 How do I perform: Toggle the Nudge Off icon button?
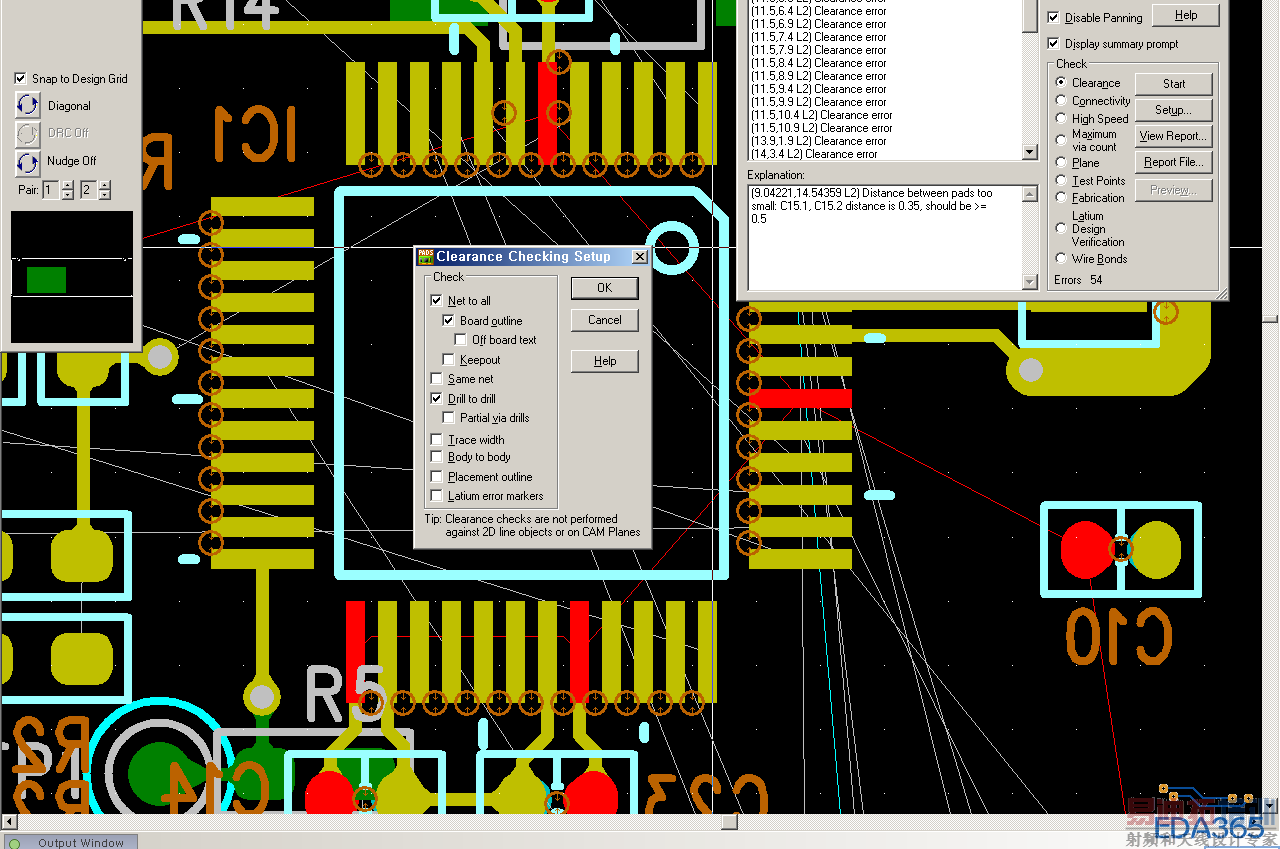click(x=28, y=161)
